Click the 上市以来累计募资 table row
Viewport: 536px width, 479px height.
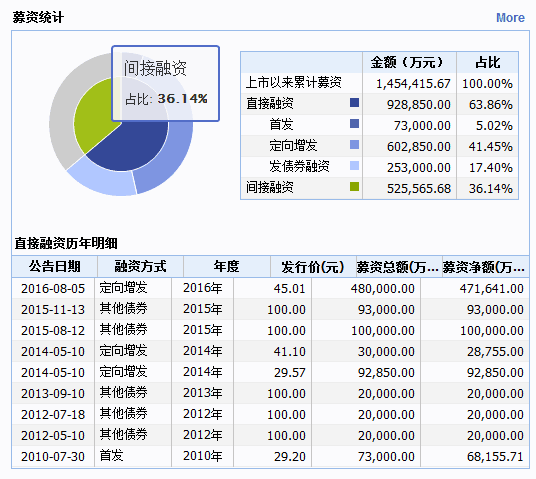click(379, 83)
